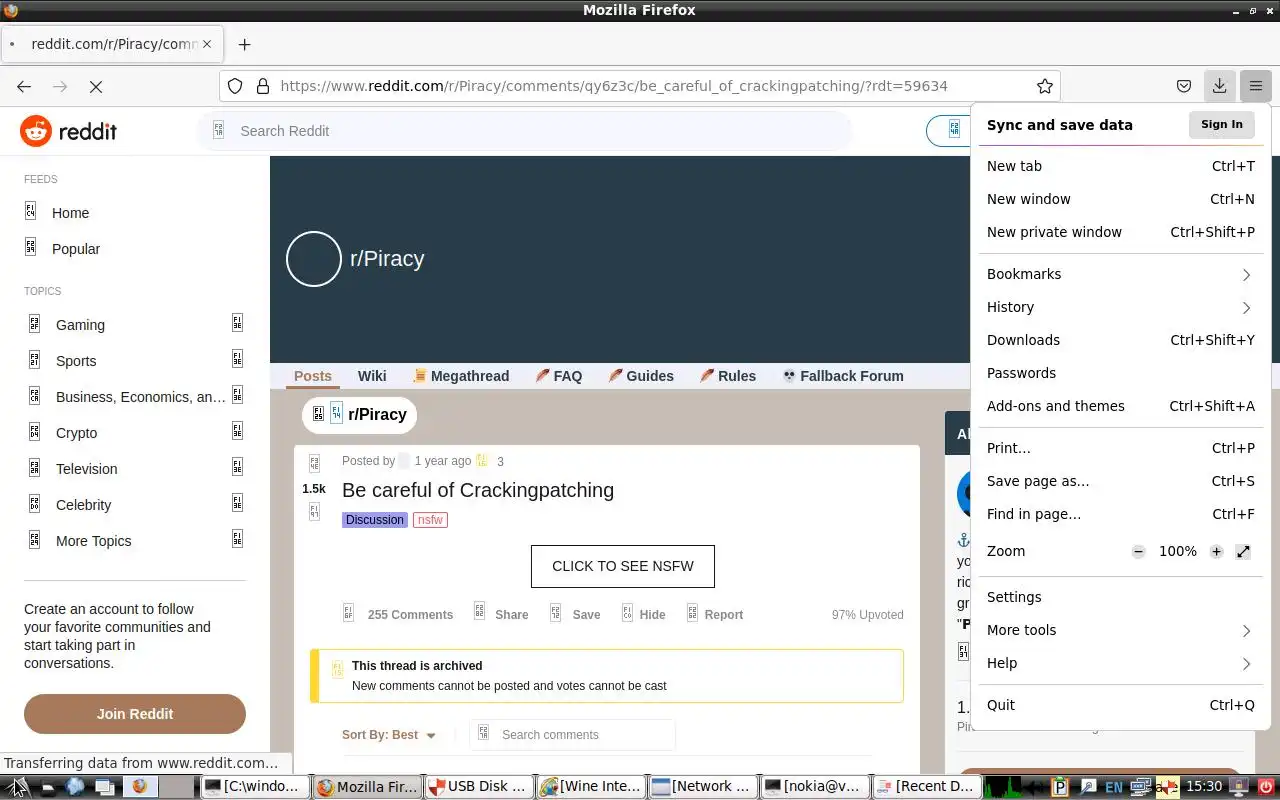Viewport: 1280px width, 800px height.
Task: Open the Fallback Forum tab
Action: click(x=843, y=376)
